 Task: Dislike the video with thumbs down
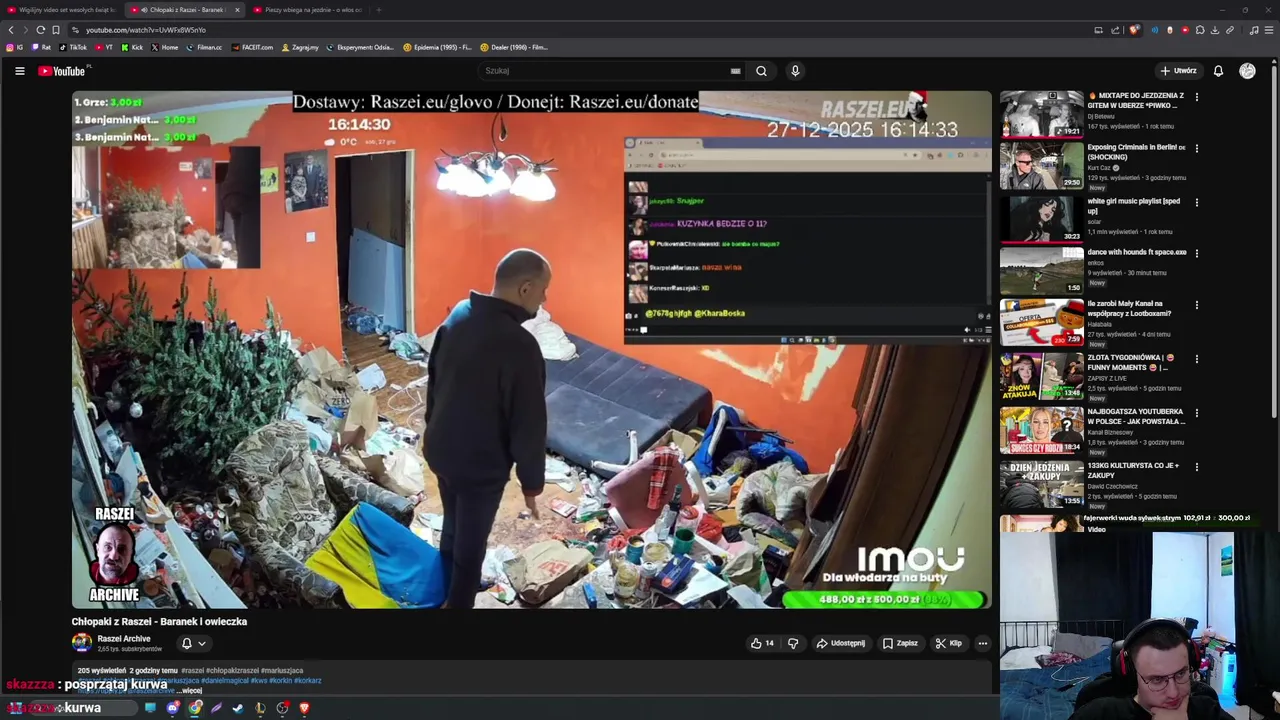coord(793,643)
